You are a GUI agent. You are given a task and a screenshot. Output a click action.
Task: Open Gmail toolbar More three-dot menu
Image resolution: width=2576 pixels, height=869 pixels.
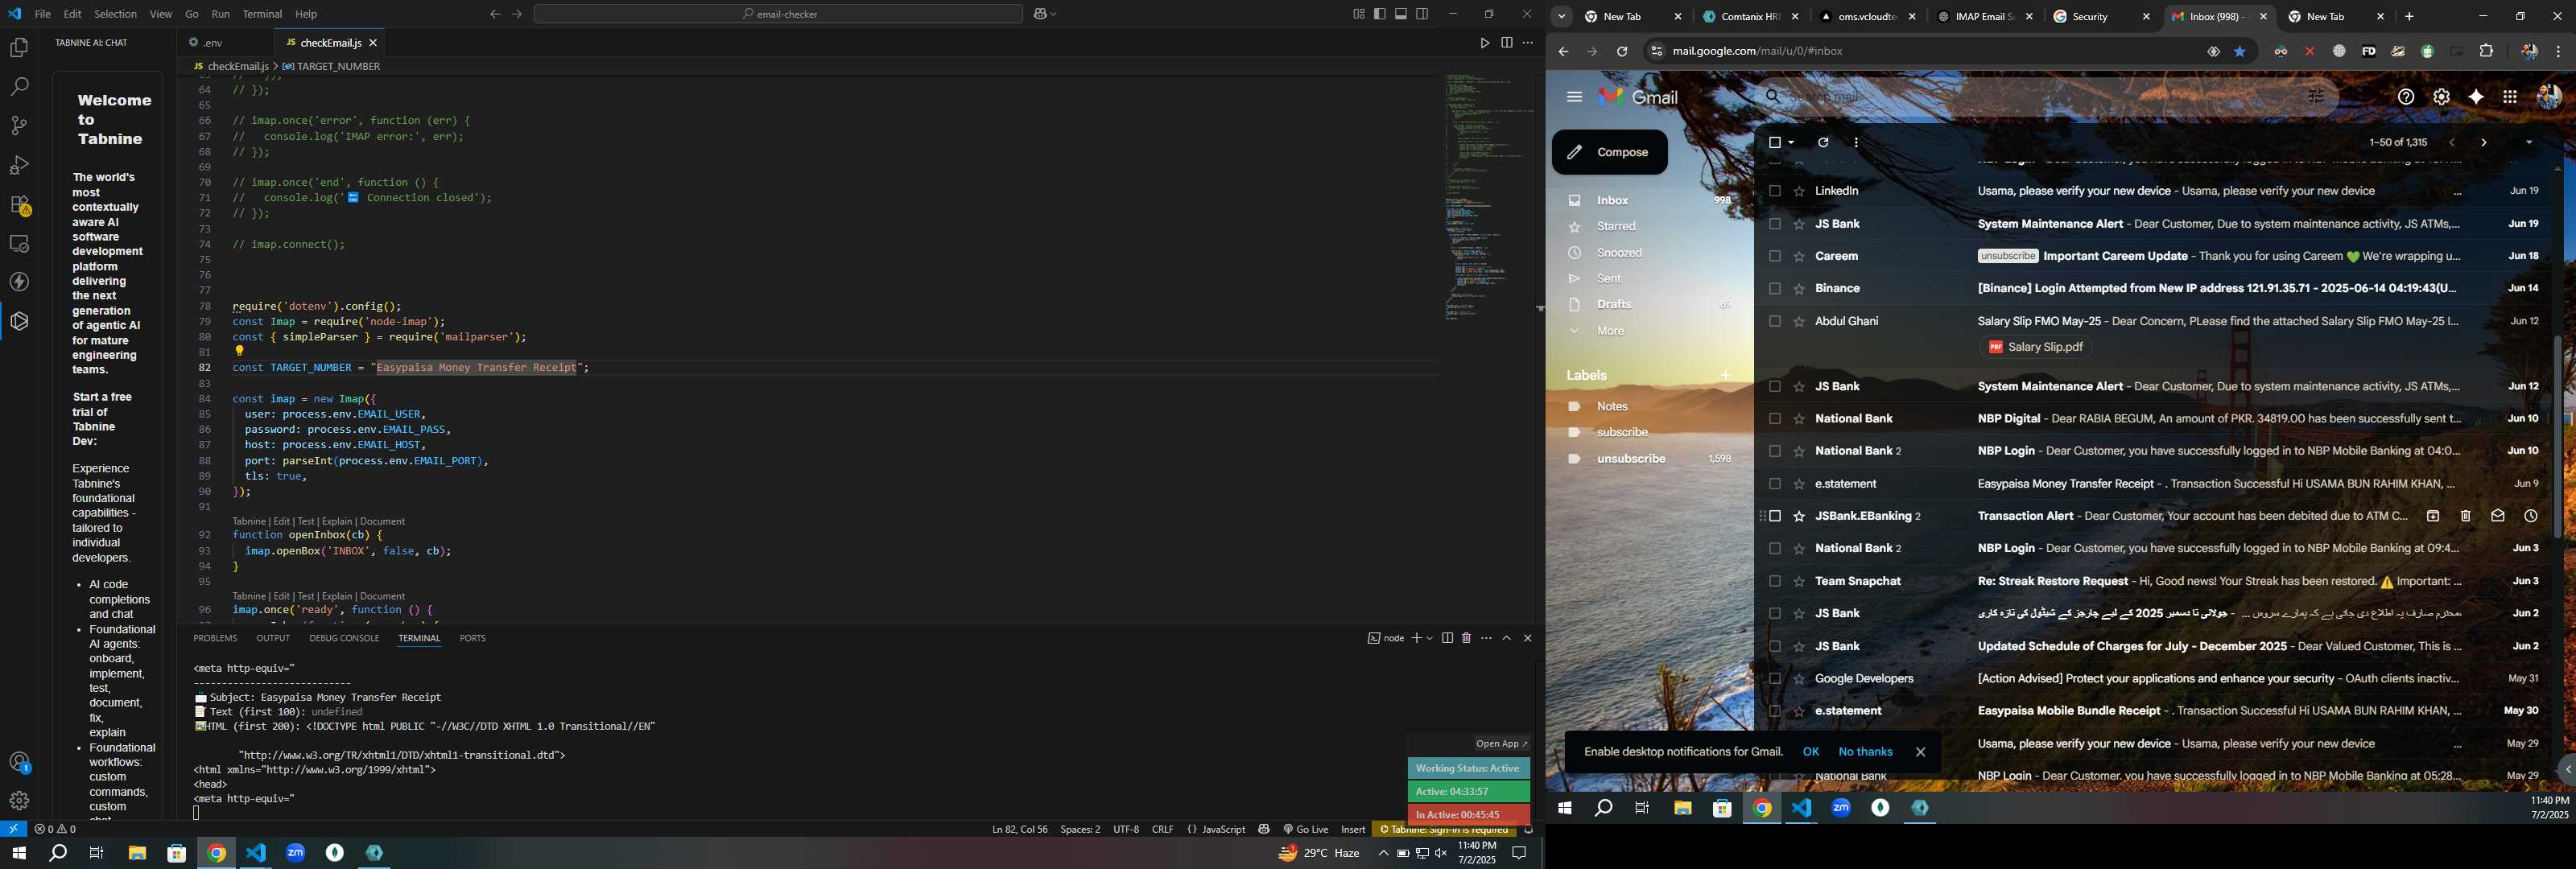(1856, 143)
